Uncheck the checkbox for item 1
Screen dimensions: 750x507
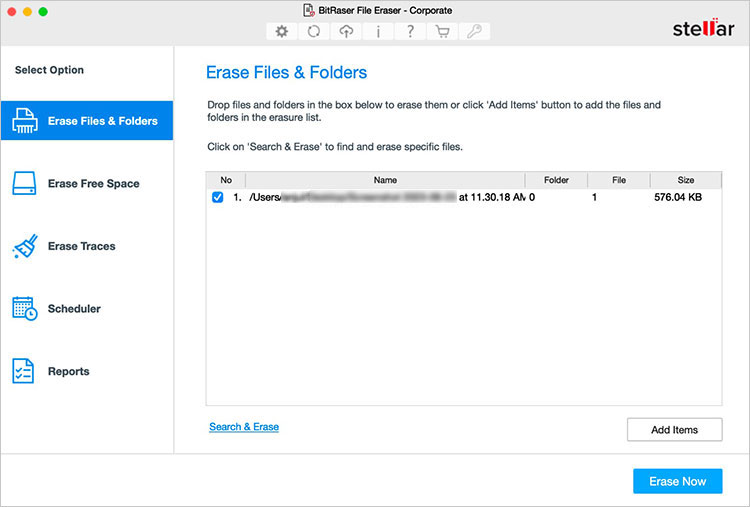(x=218, y=197)
